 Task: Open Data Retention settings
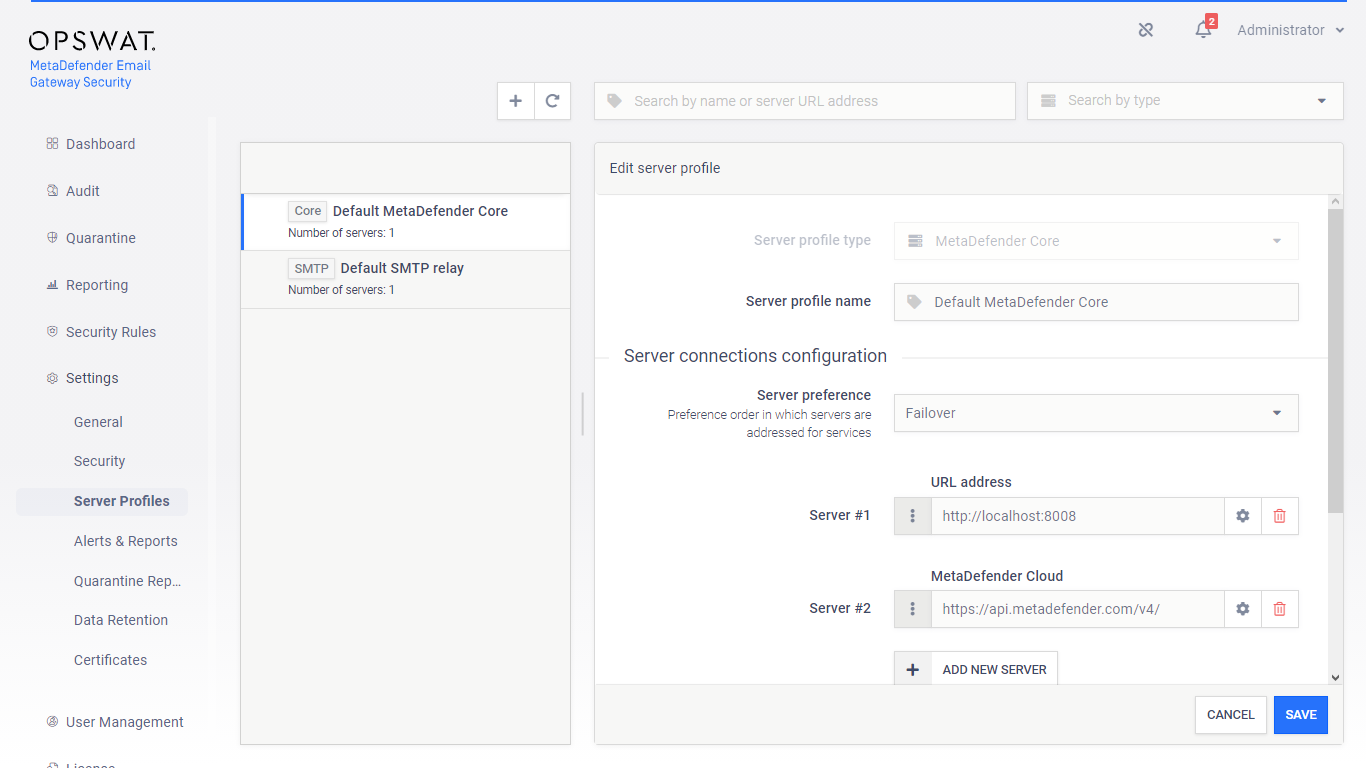click(x=121, y=620)
